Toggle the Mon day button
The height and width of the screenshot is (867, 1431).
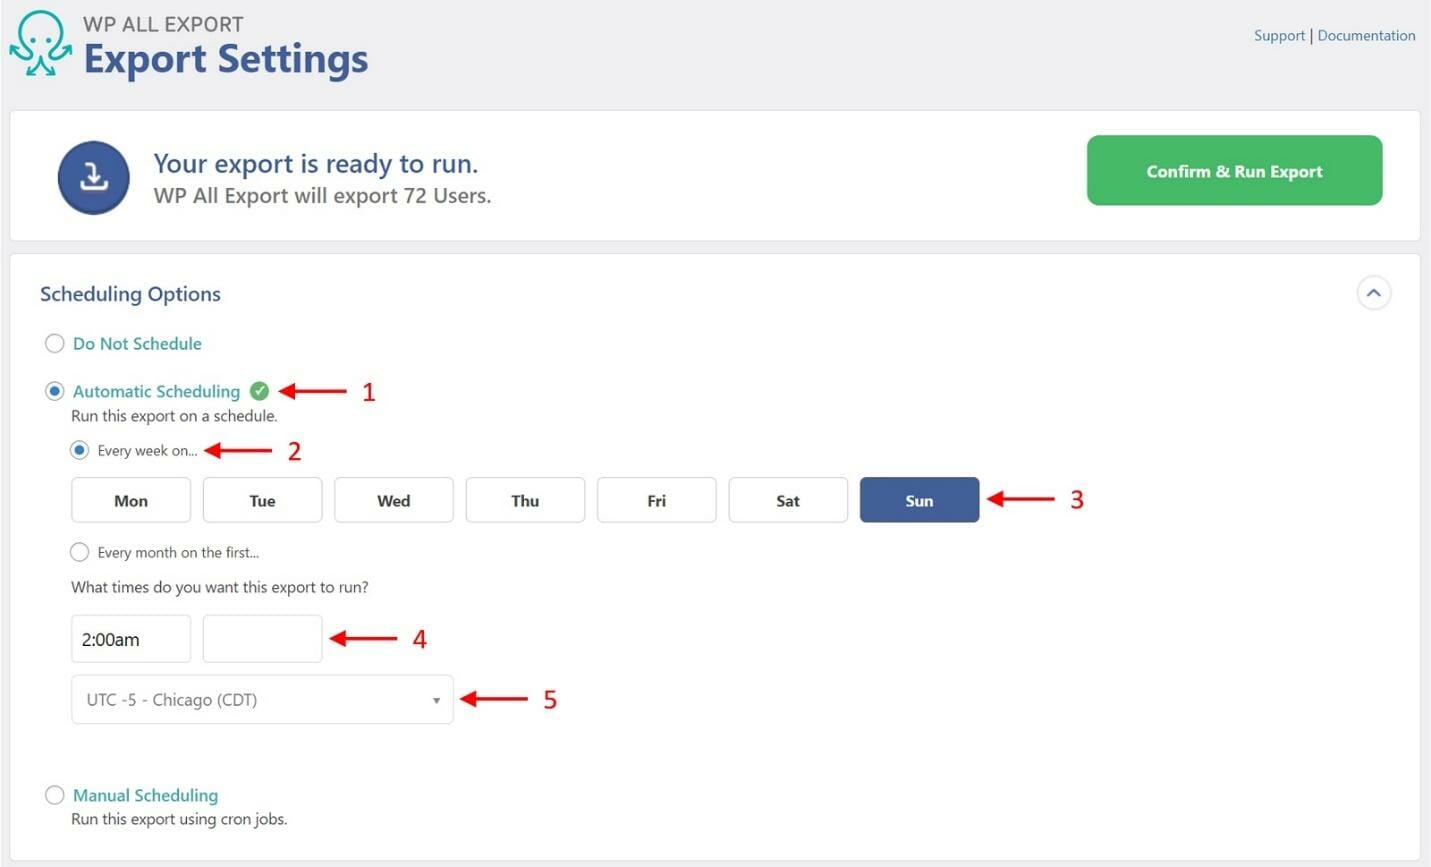(x=131, y=500)
